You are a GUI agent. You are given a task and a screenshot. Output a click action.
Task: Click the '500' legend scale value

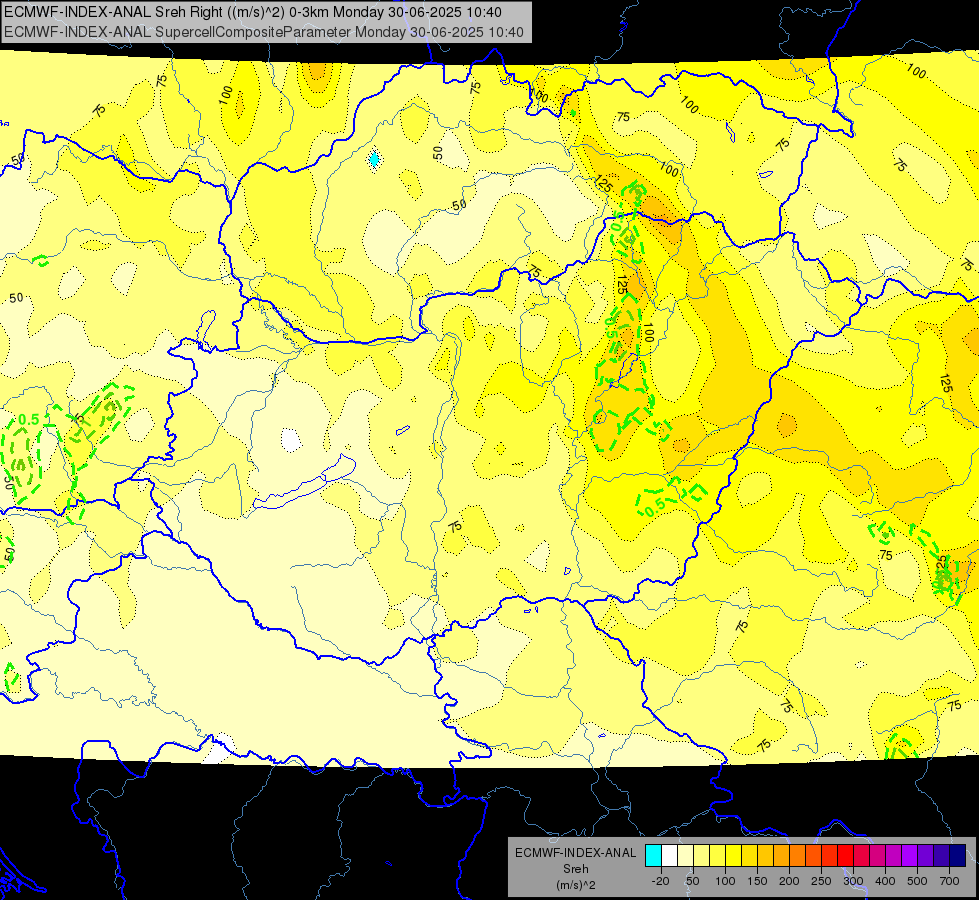coord(917,881)
